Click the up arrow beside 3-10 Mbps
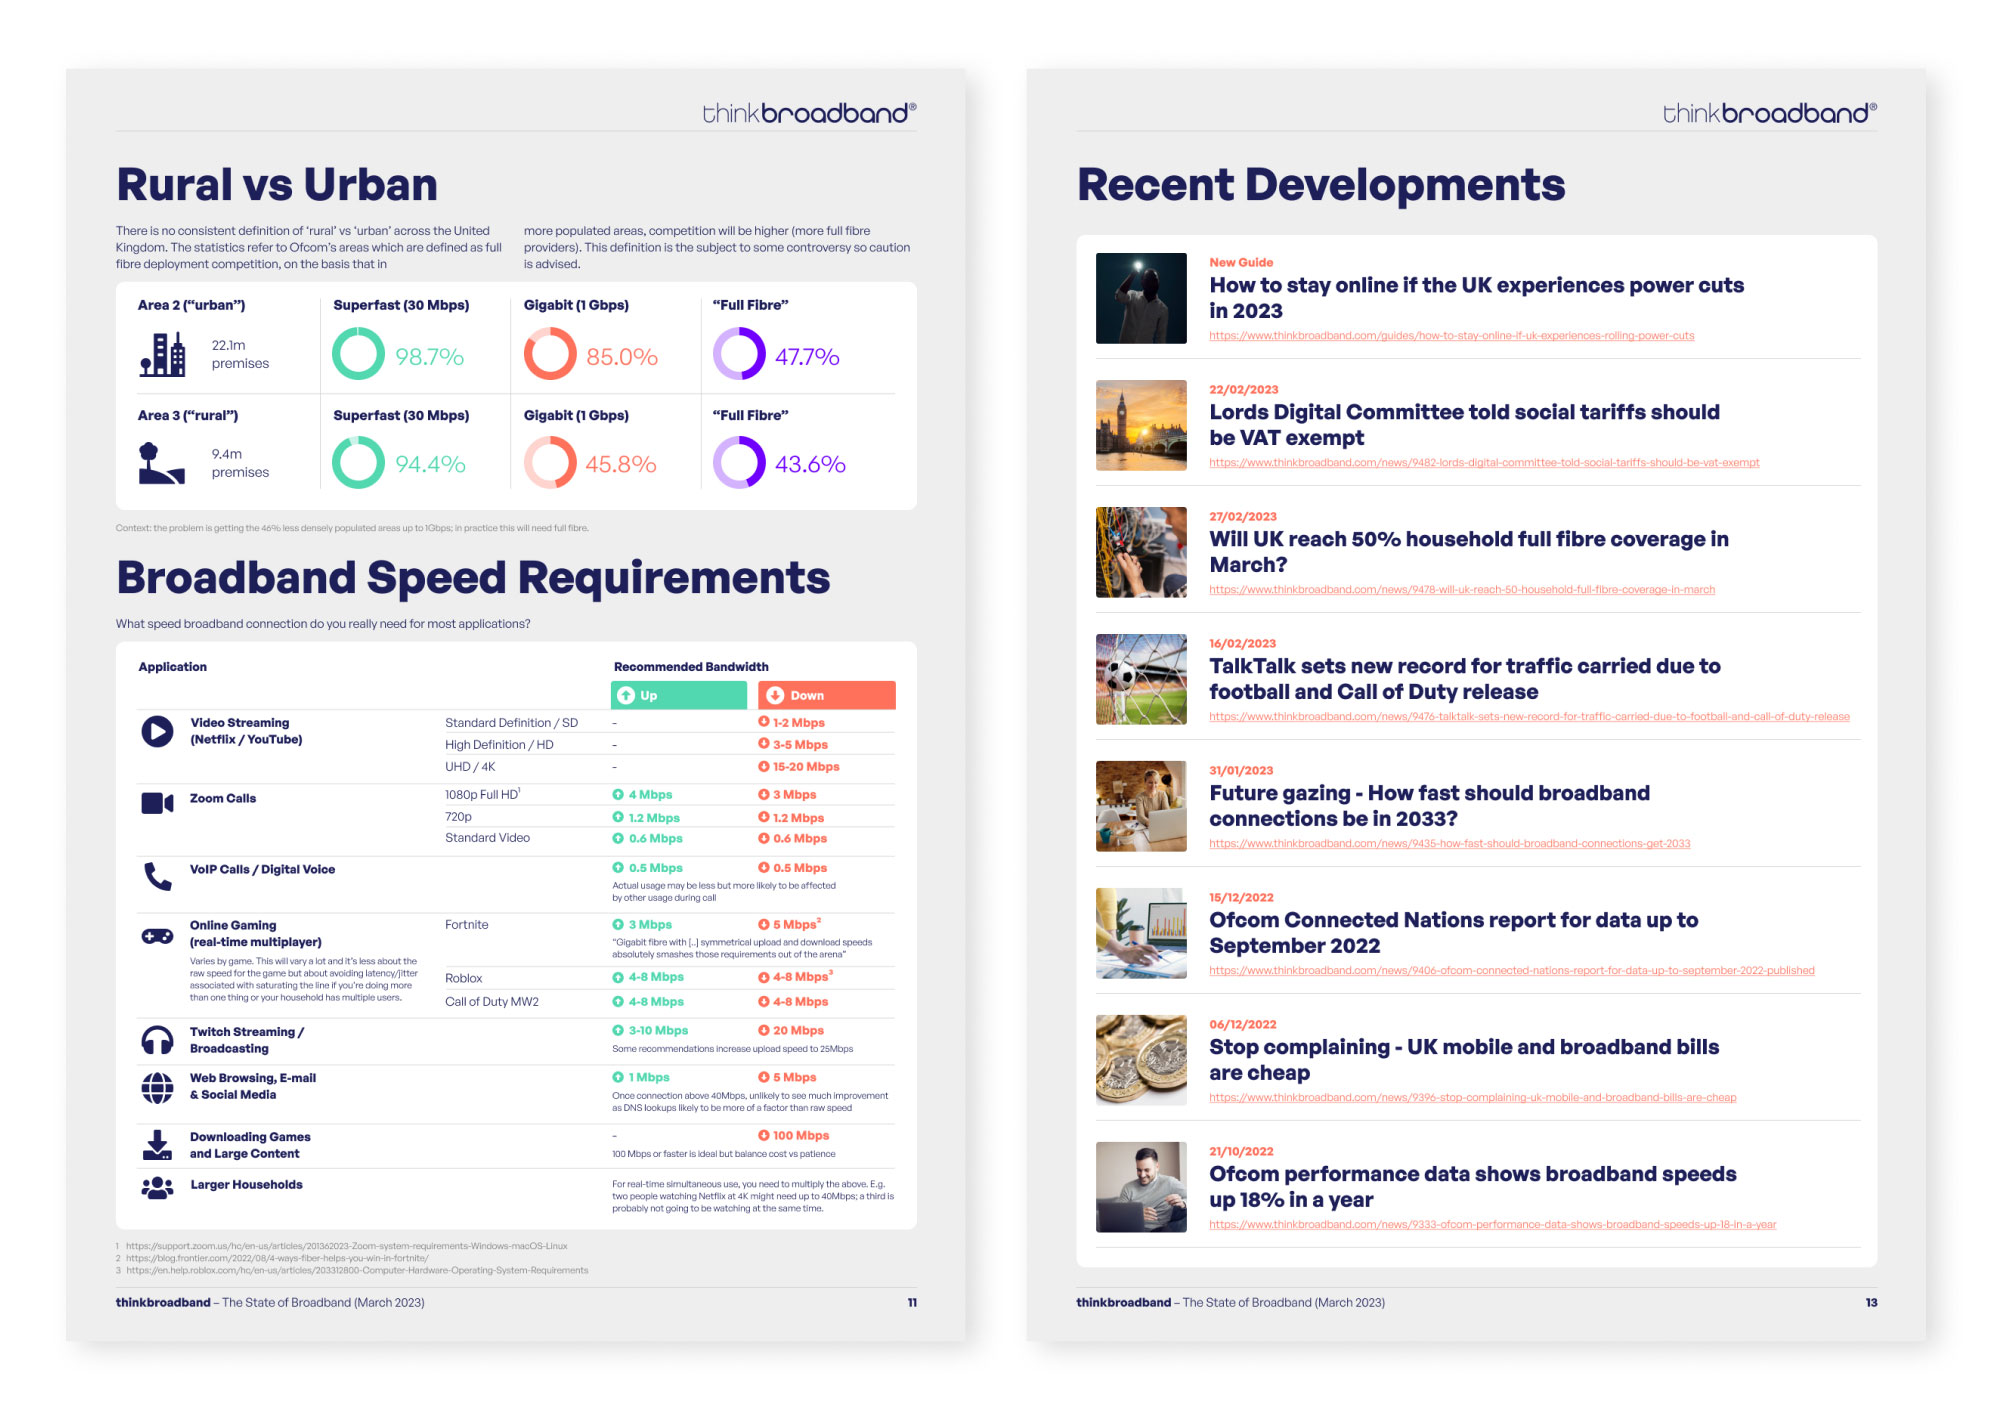 (x=618, y=1030)
